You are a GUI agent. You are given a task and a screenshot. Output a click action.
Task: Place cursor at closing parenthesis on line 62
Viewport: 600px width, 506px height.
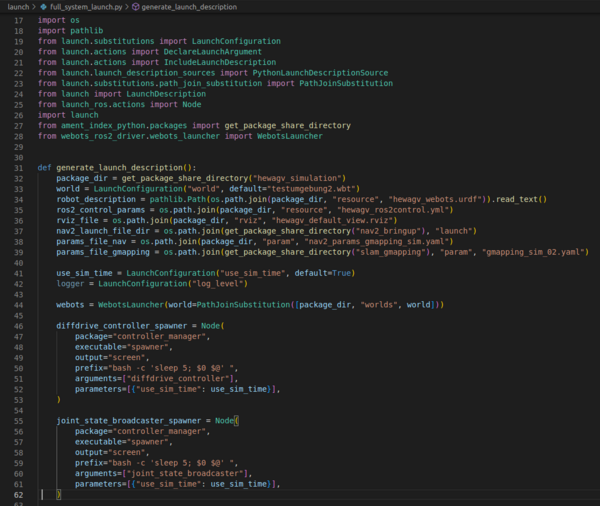[x=59, y=495]
